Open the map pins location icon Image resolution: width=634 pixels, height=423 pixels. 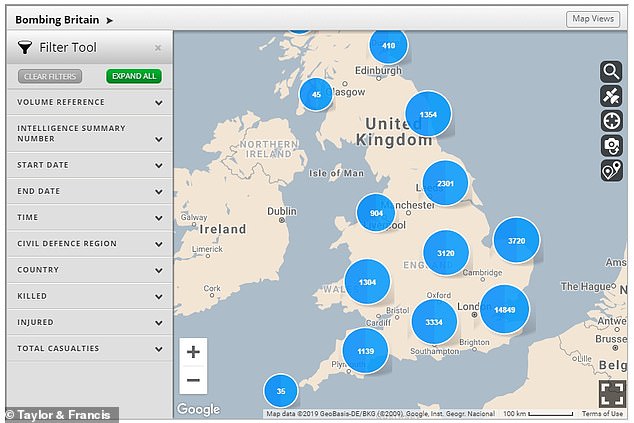(611, 171)
